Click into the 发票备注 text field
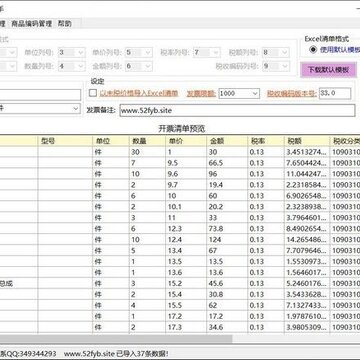Image resolution: width=360 pixels, height=360 pixels. [x=237, y=110]
